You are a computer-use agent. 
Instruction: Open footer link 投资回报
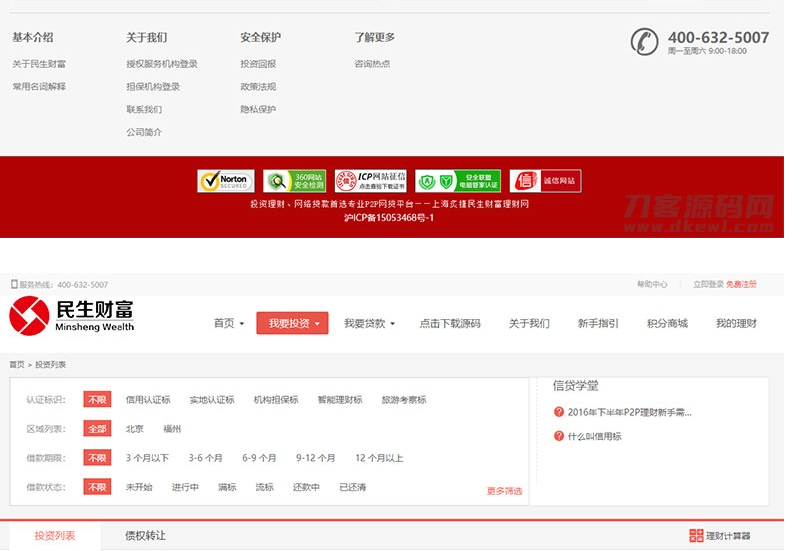coord(258,64)
